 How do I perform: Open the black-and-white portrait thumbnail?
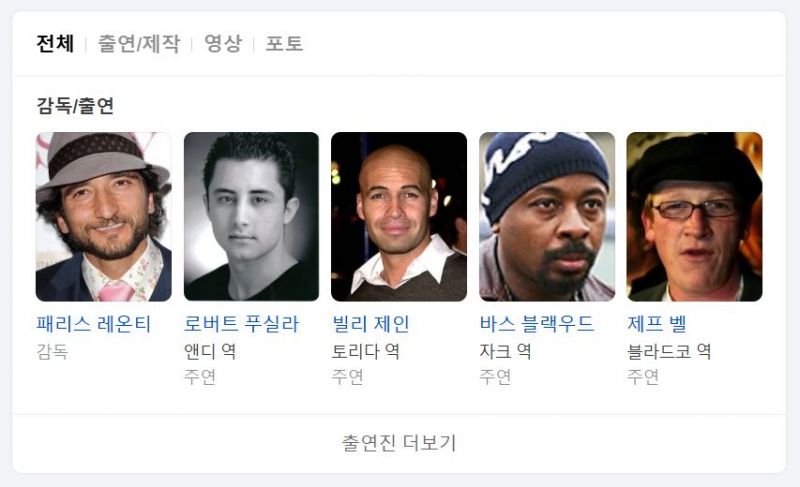[x=252, y=217]
